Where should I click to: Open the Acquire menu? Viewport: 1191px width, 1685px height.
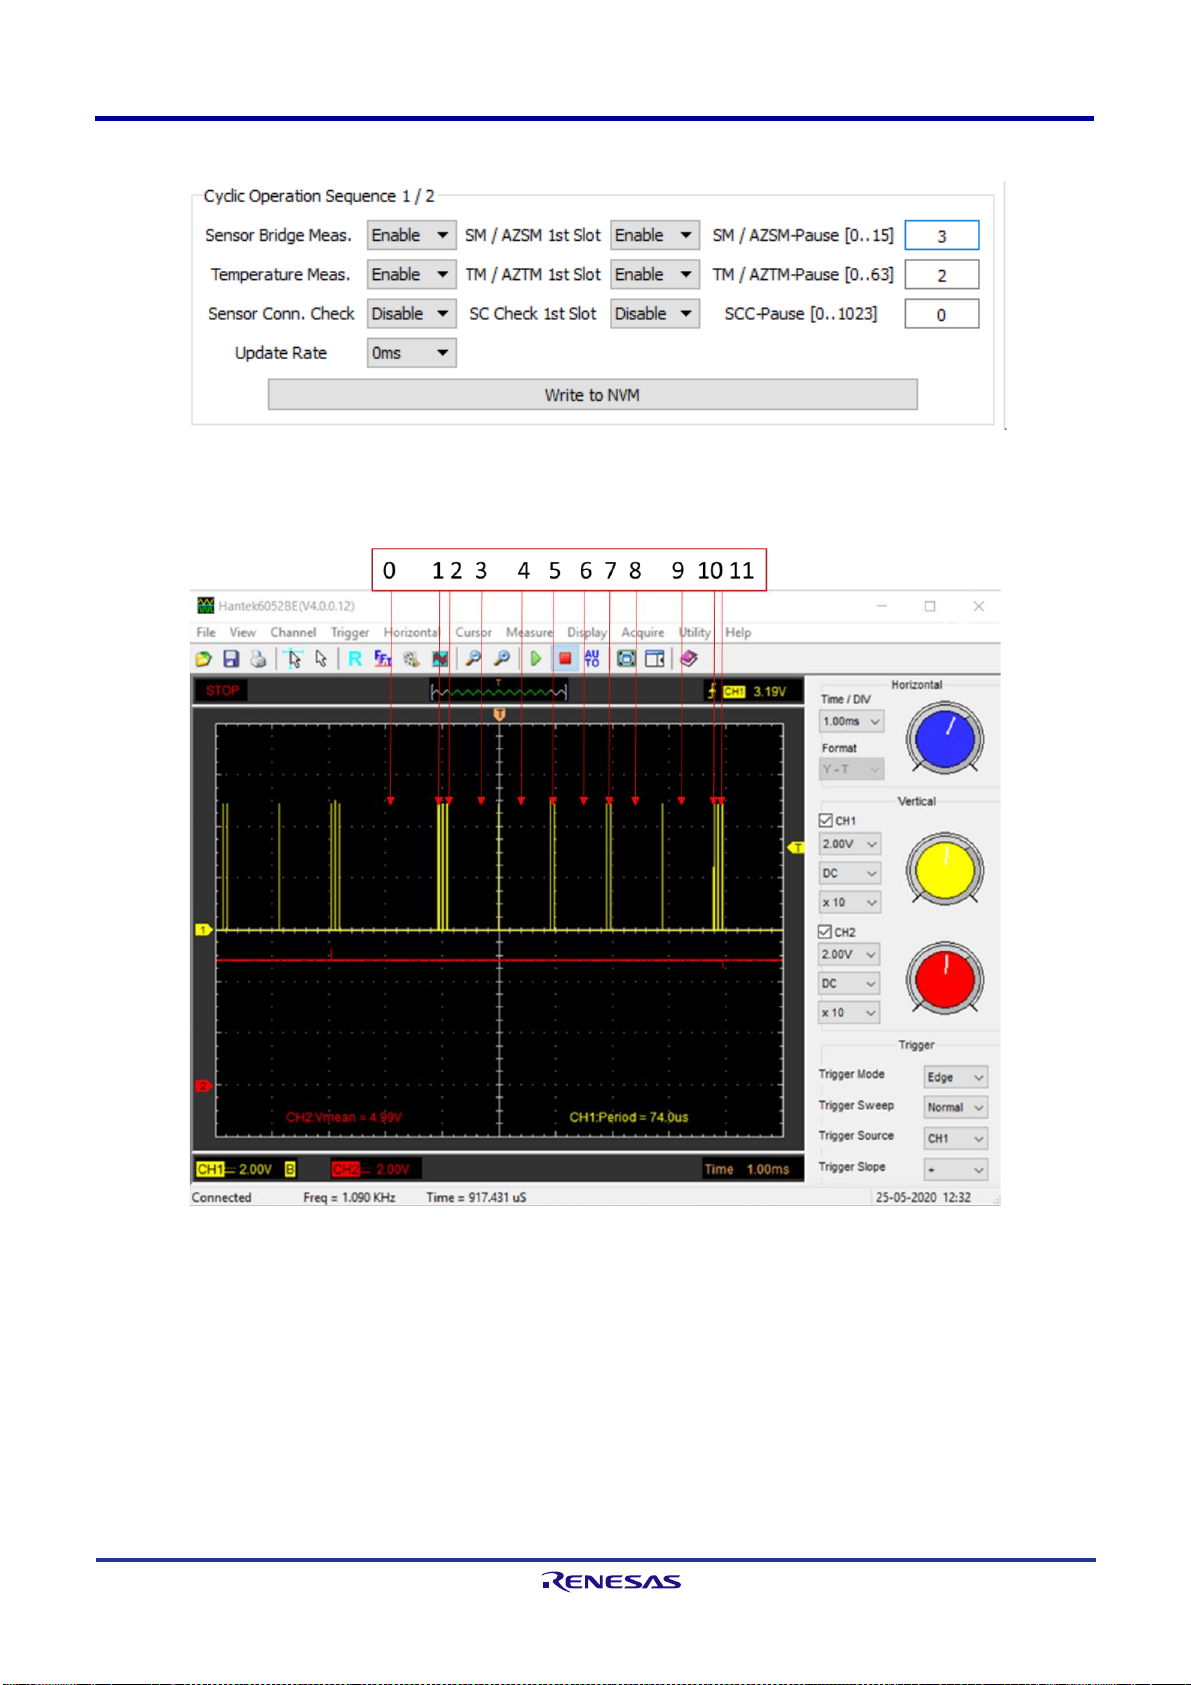pos(643,632)
